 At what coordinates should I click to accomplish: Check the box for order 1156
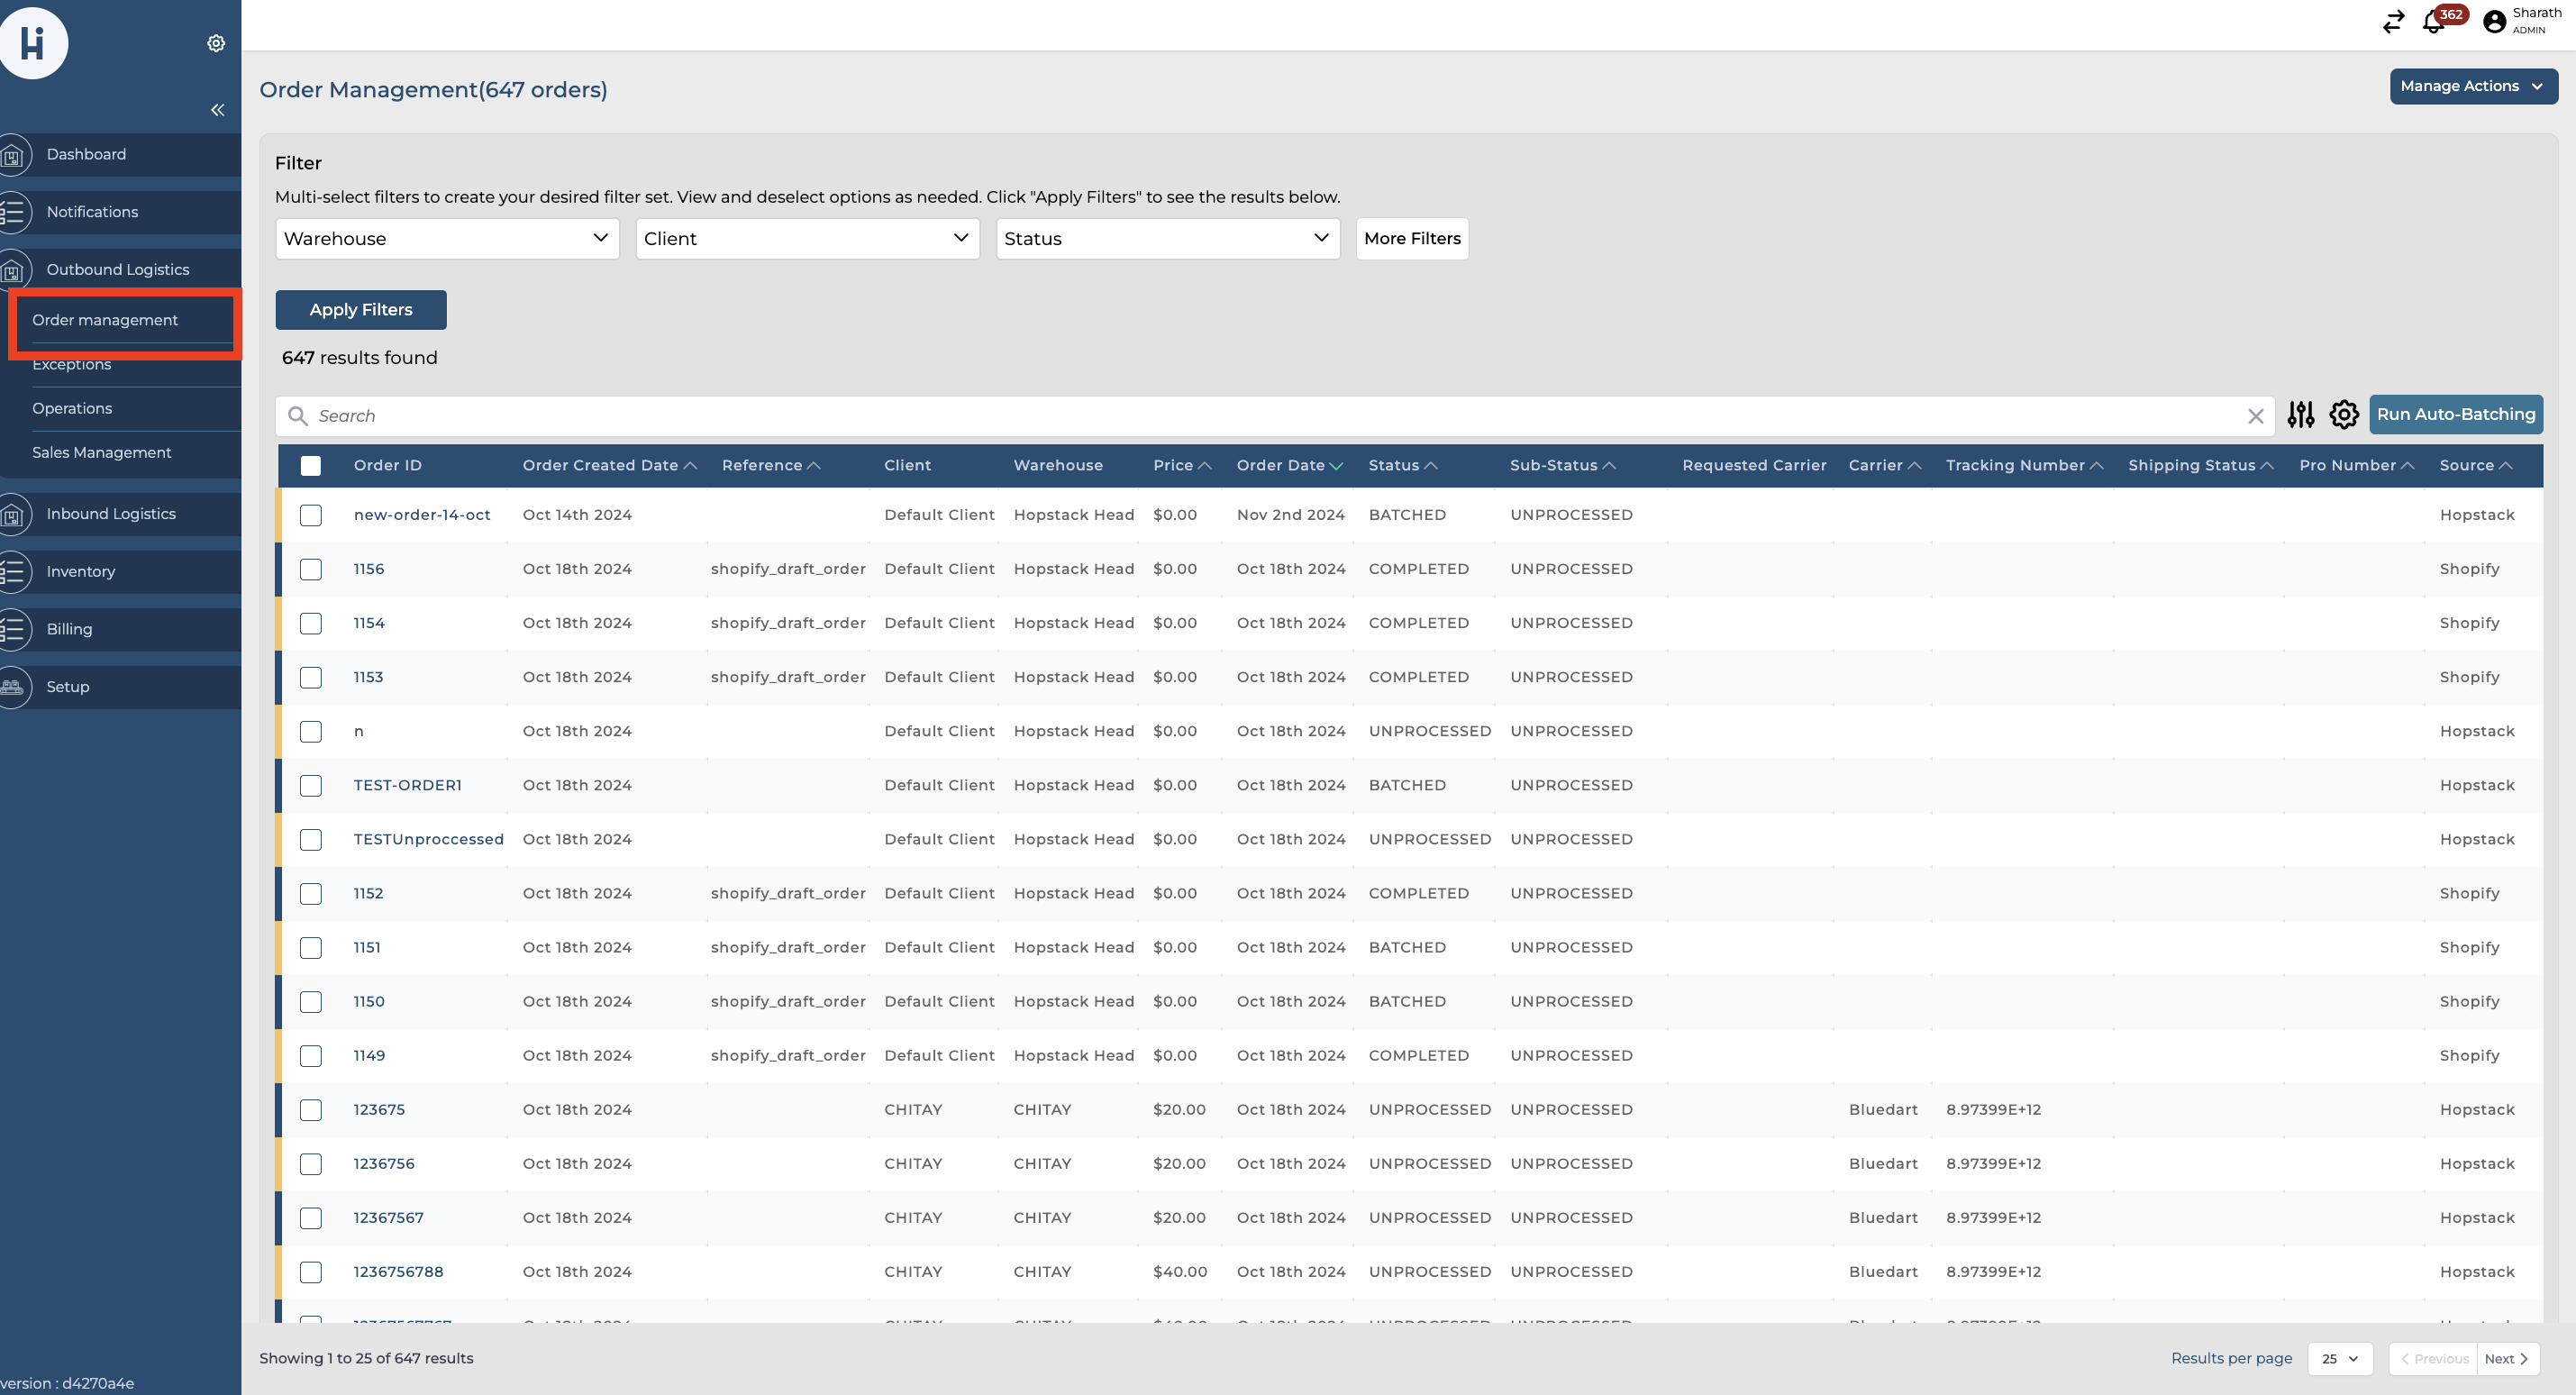pos(311,569)
